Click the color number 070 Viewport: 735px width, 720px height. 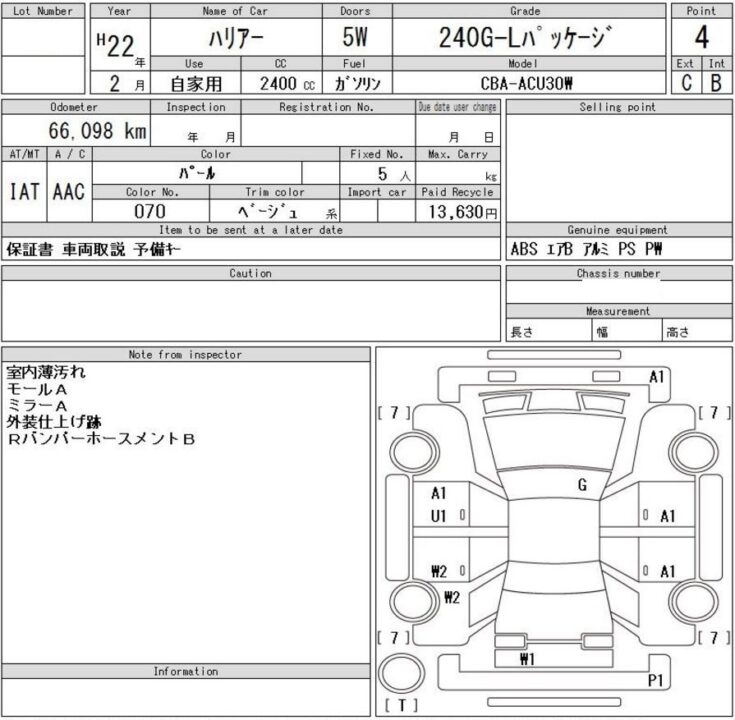click(150, 211)
